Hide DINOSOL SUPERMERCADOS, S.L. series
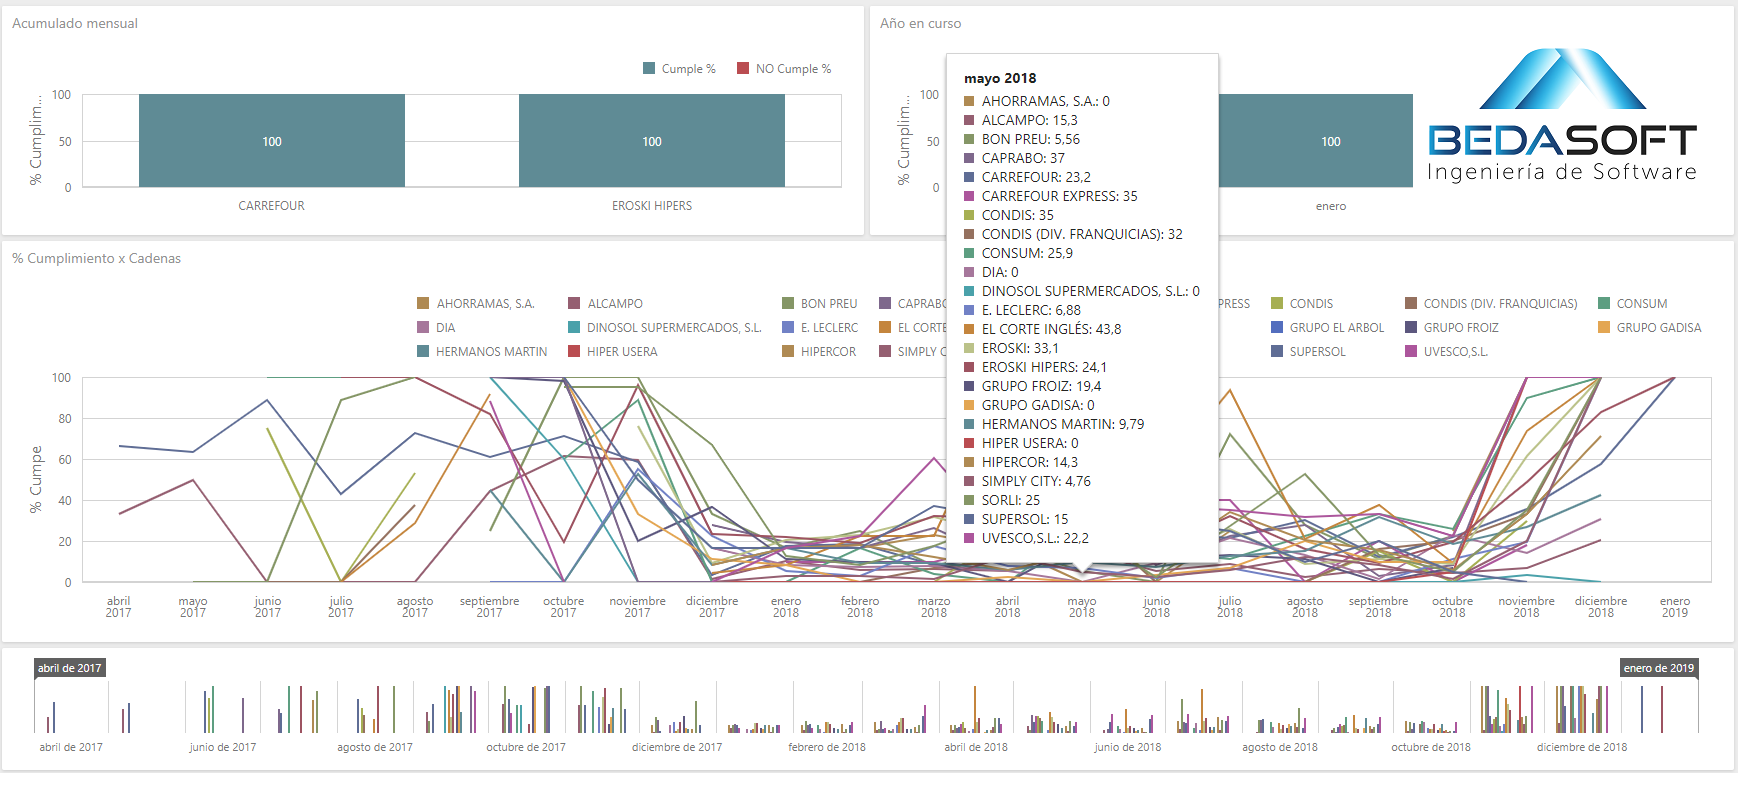This screenshot has width=1750, height=802. (x=574, y=327)
